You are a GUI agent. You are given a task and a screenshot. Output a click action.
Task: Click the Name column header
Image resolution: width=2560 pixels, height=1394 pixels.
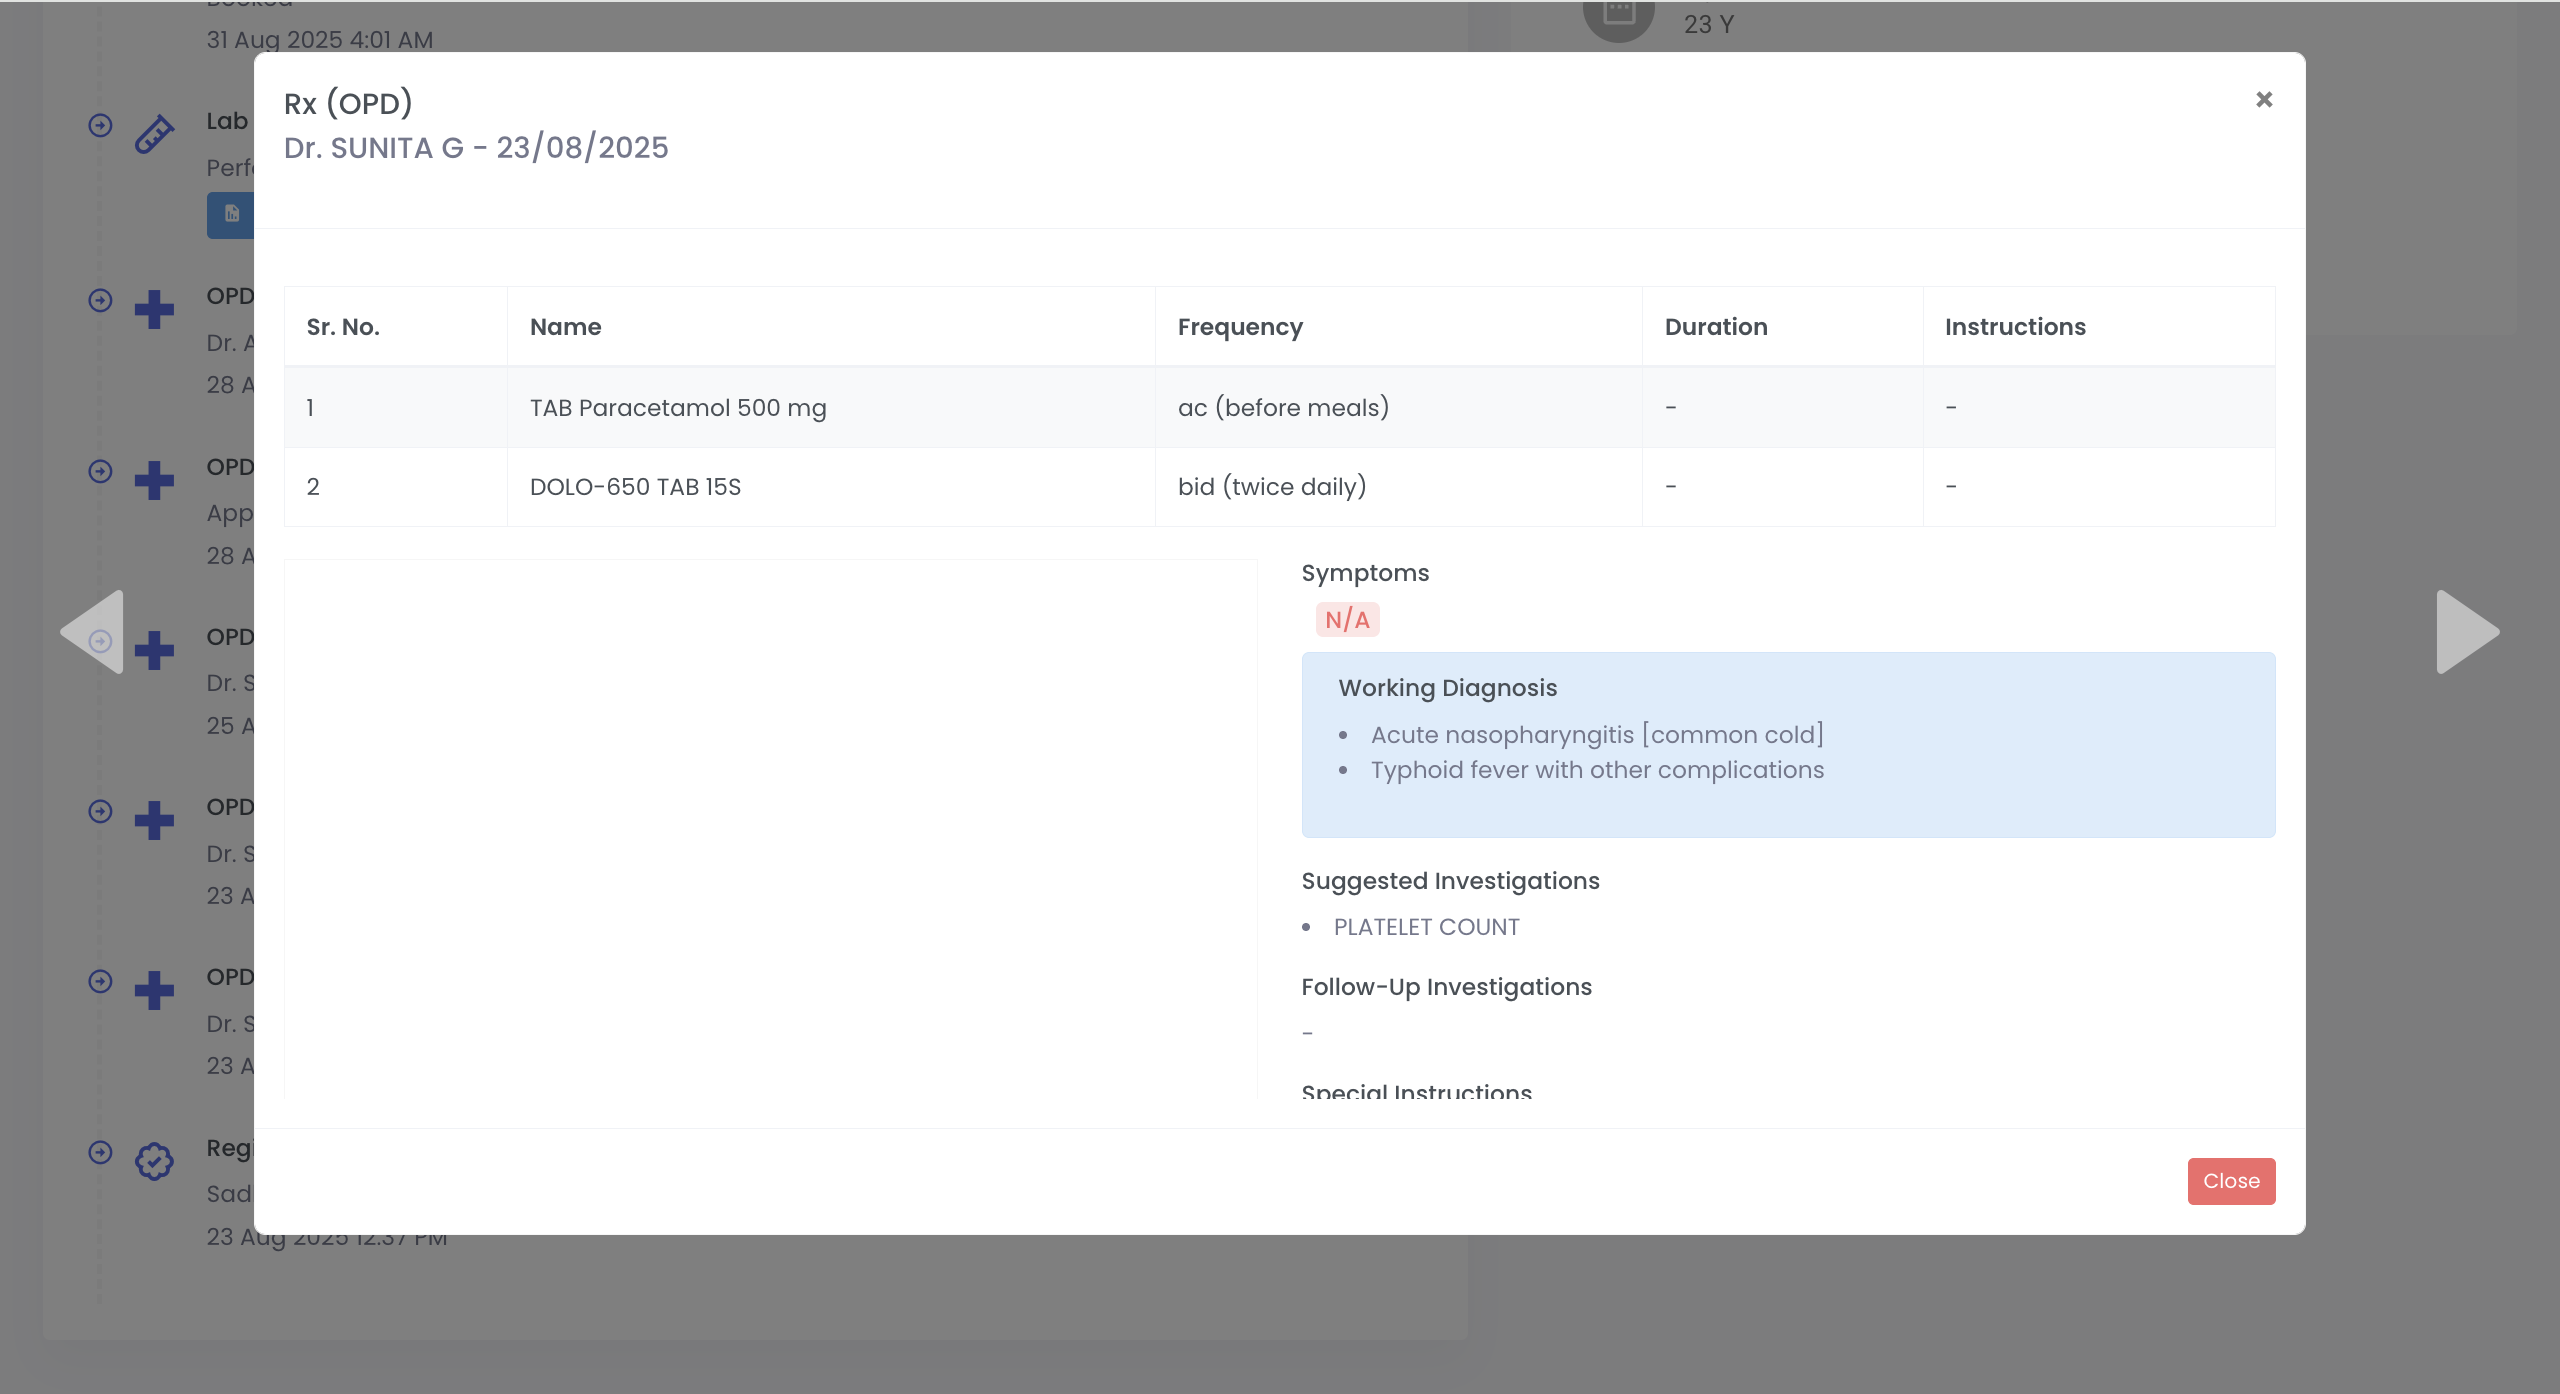point(566,327)
